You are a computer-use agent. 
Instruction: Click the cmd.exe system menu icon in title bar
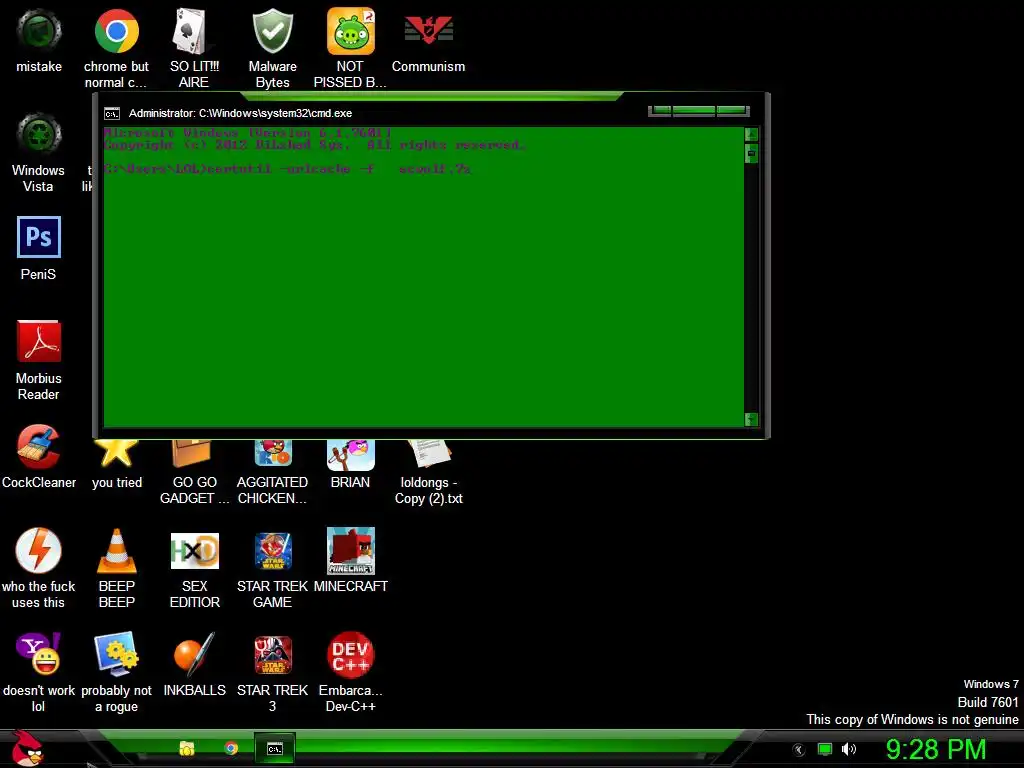tap(112, 114)
